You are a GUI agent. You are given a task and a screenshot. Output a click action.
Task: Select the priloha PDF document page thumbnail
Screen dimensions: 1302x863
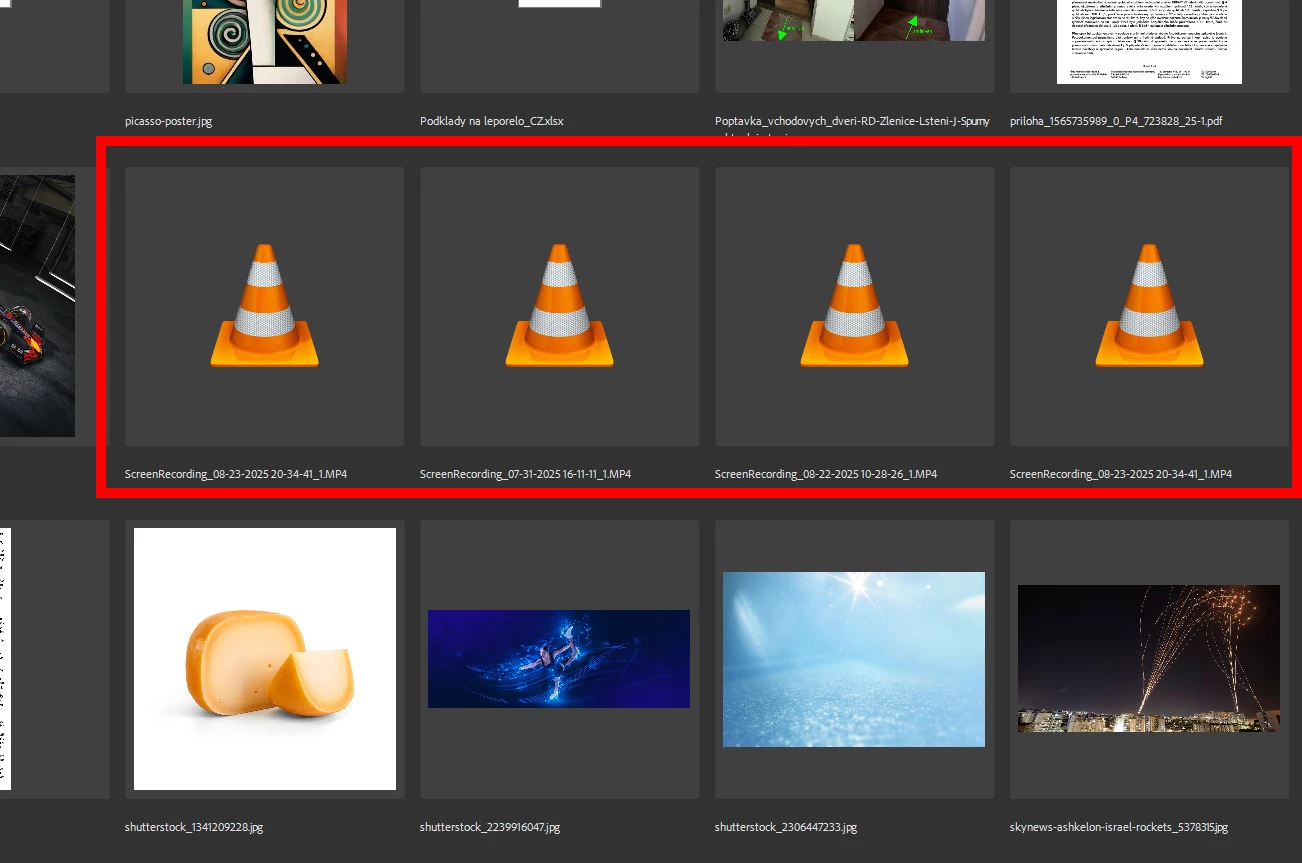tap(1149, 42)
